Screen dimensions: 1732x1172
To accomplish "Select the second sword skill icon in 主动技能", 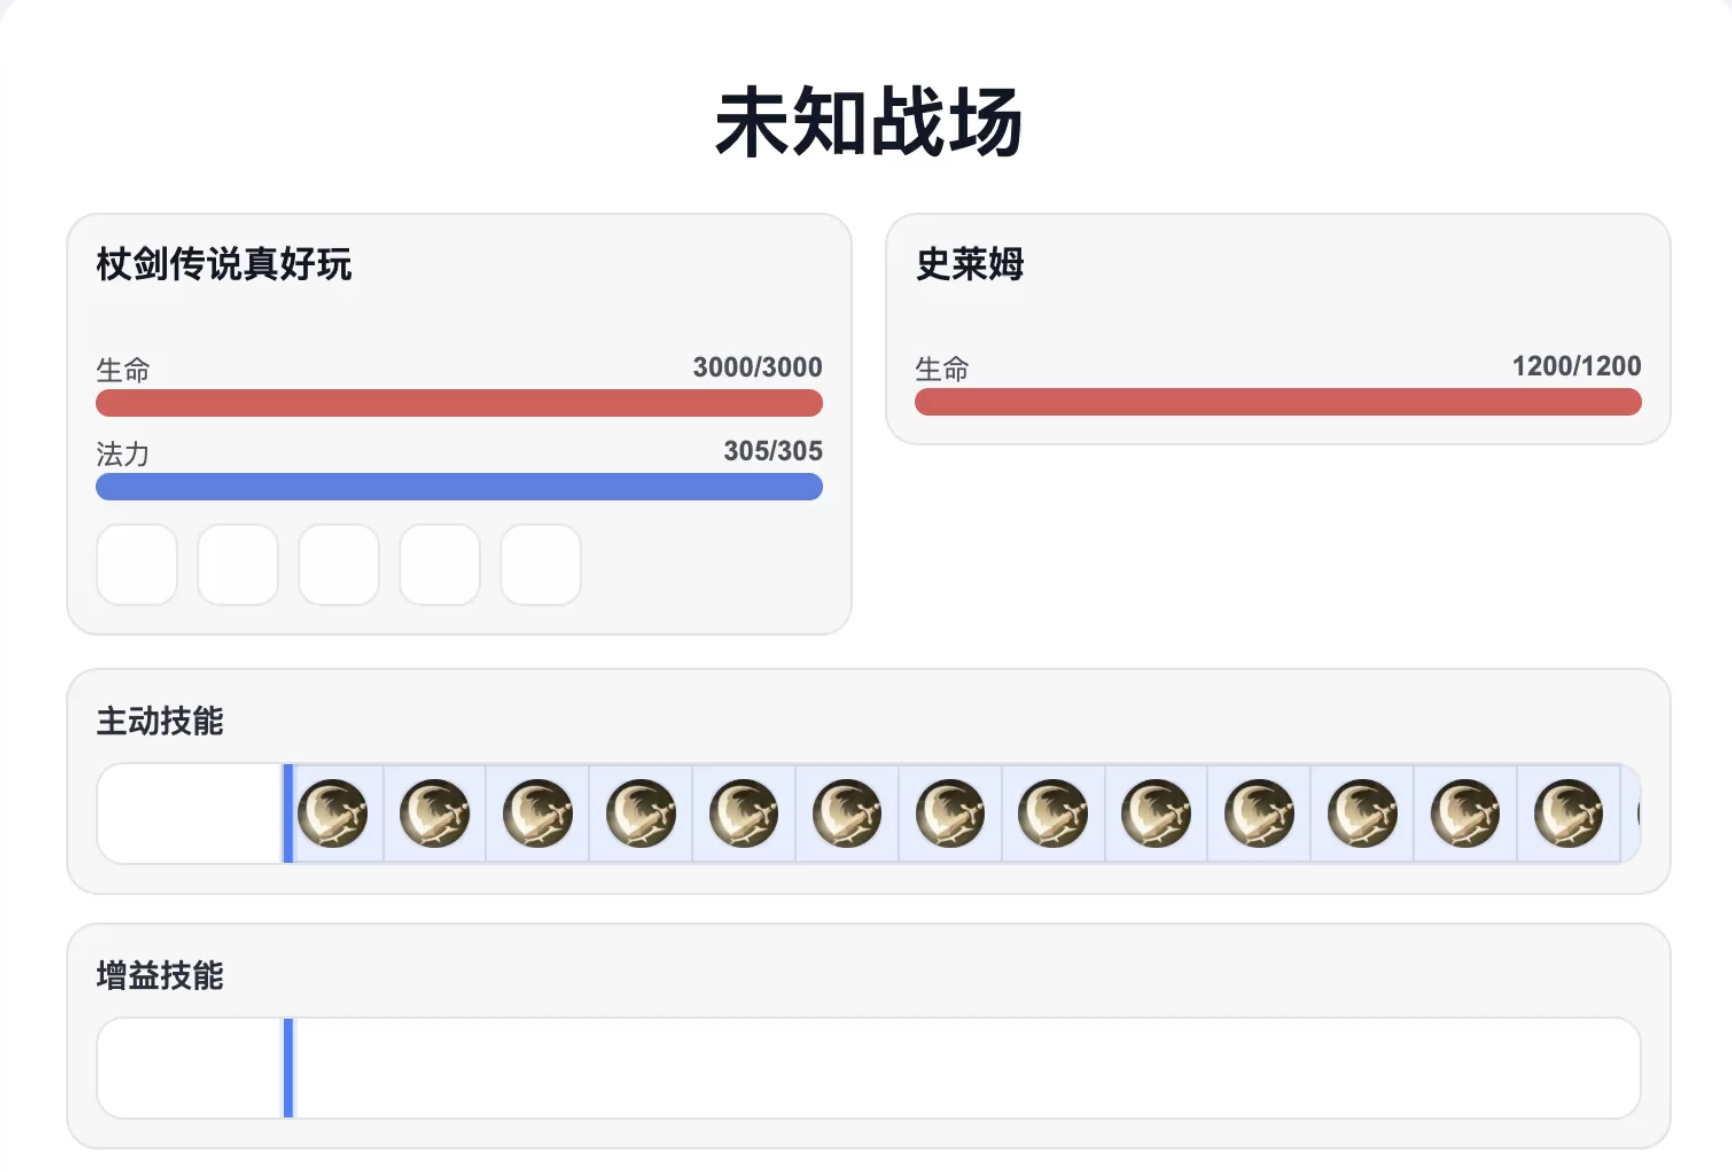I will (435, 813).
